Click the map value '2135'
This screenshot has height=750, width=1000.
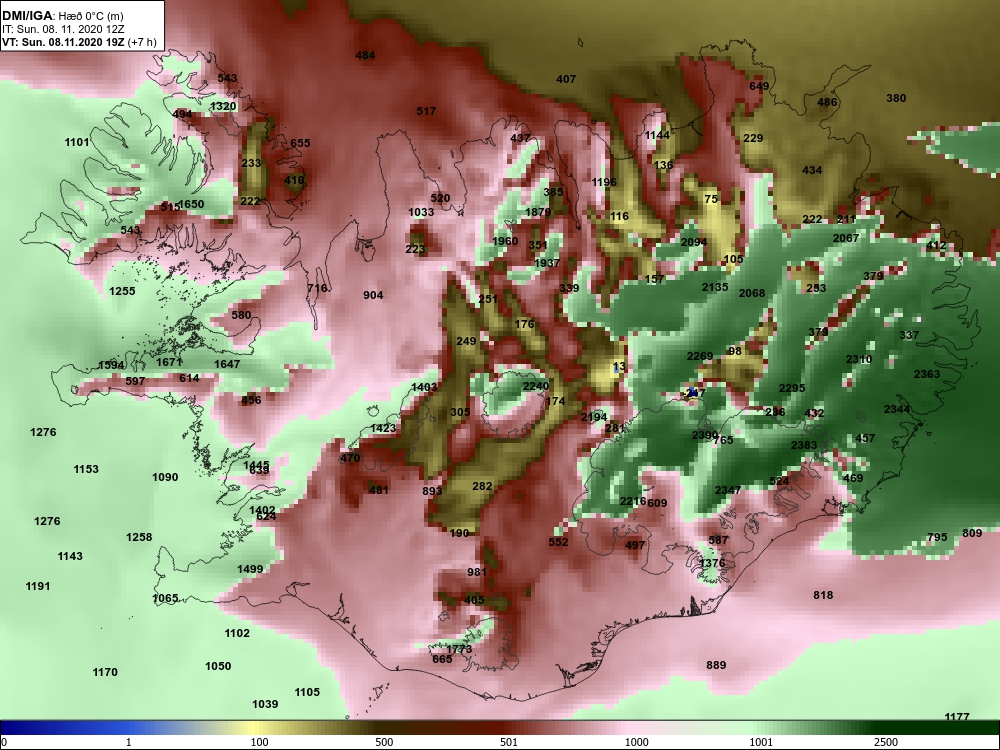click(715, 288)
